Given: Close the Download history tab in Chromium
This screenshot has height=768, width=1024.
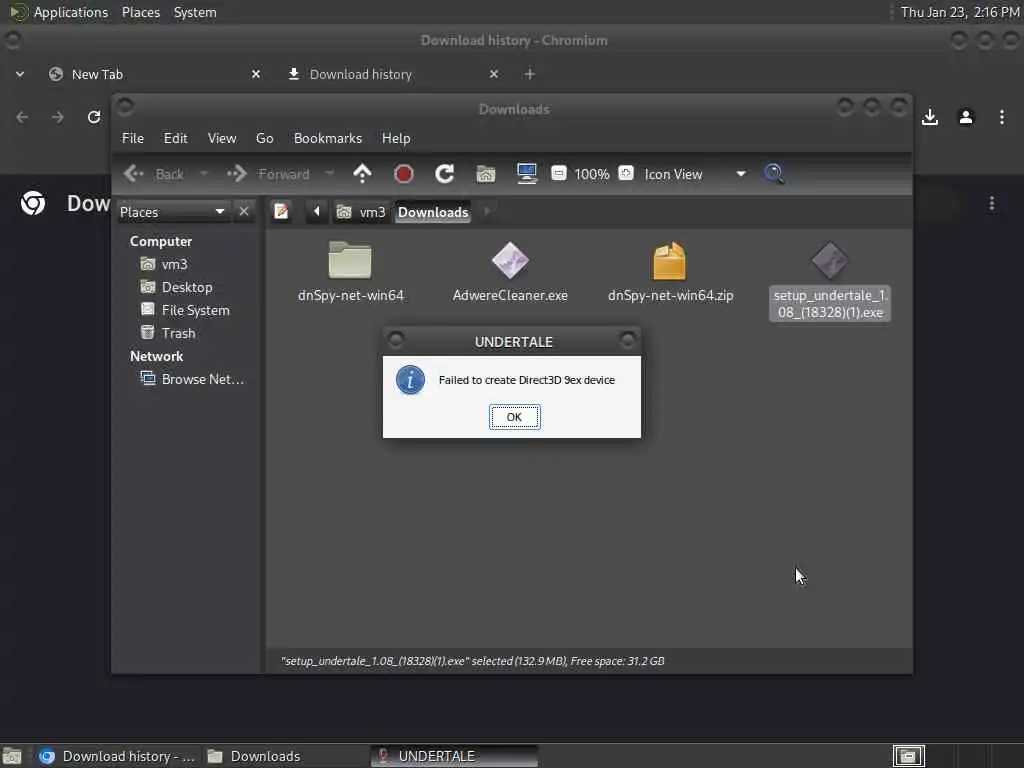Looking at the screenshot, I should 494,74.
